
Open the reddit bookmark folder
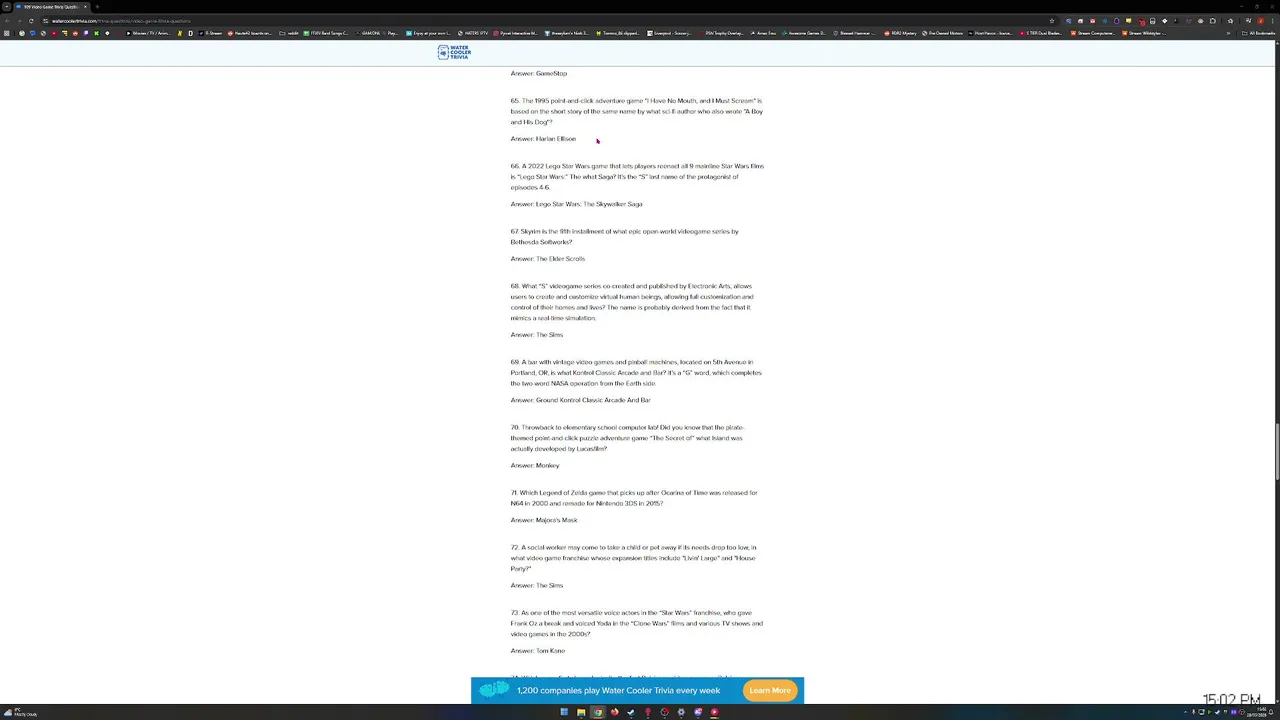tap(289, 33)
